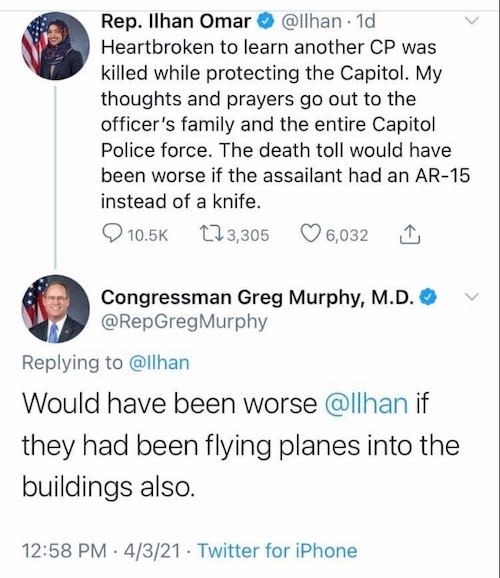Open Ilhan Omar's tweet text about Capitol Police

(x=285, y=125)
